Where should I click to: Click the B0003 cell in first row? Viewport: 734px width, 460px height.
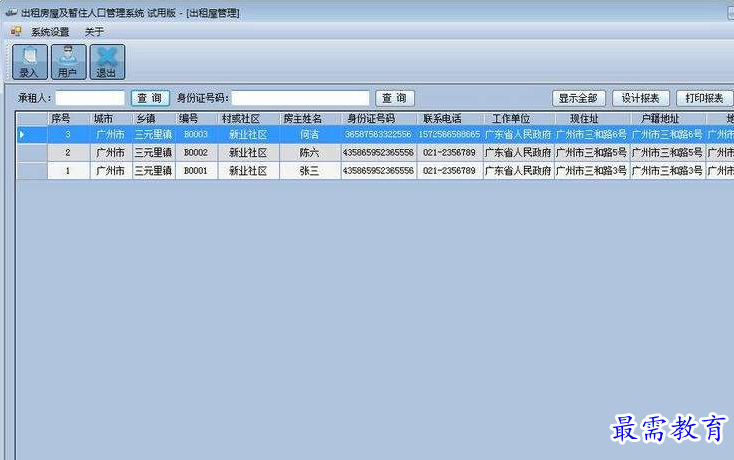point(195,134)
